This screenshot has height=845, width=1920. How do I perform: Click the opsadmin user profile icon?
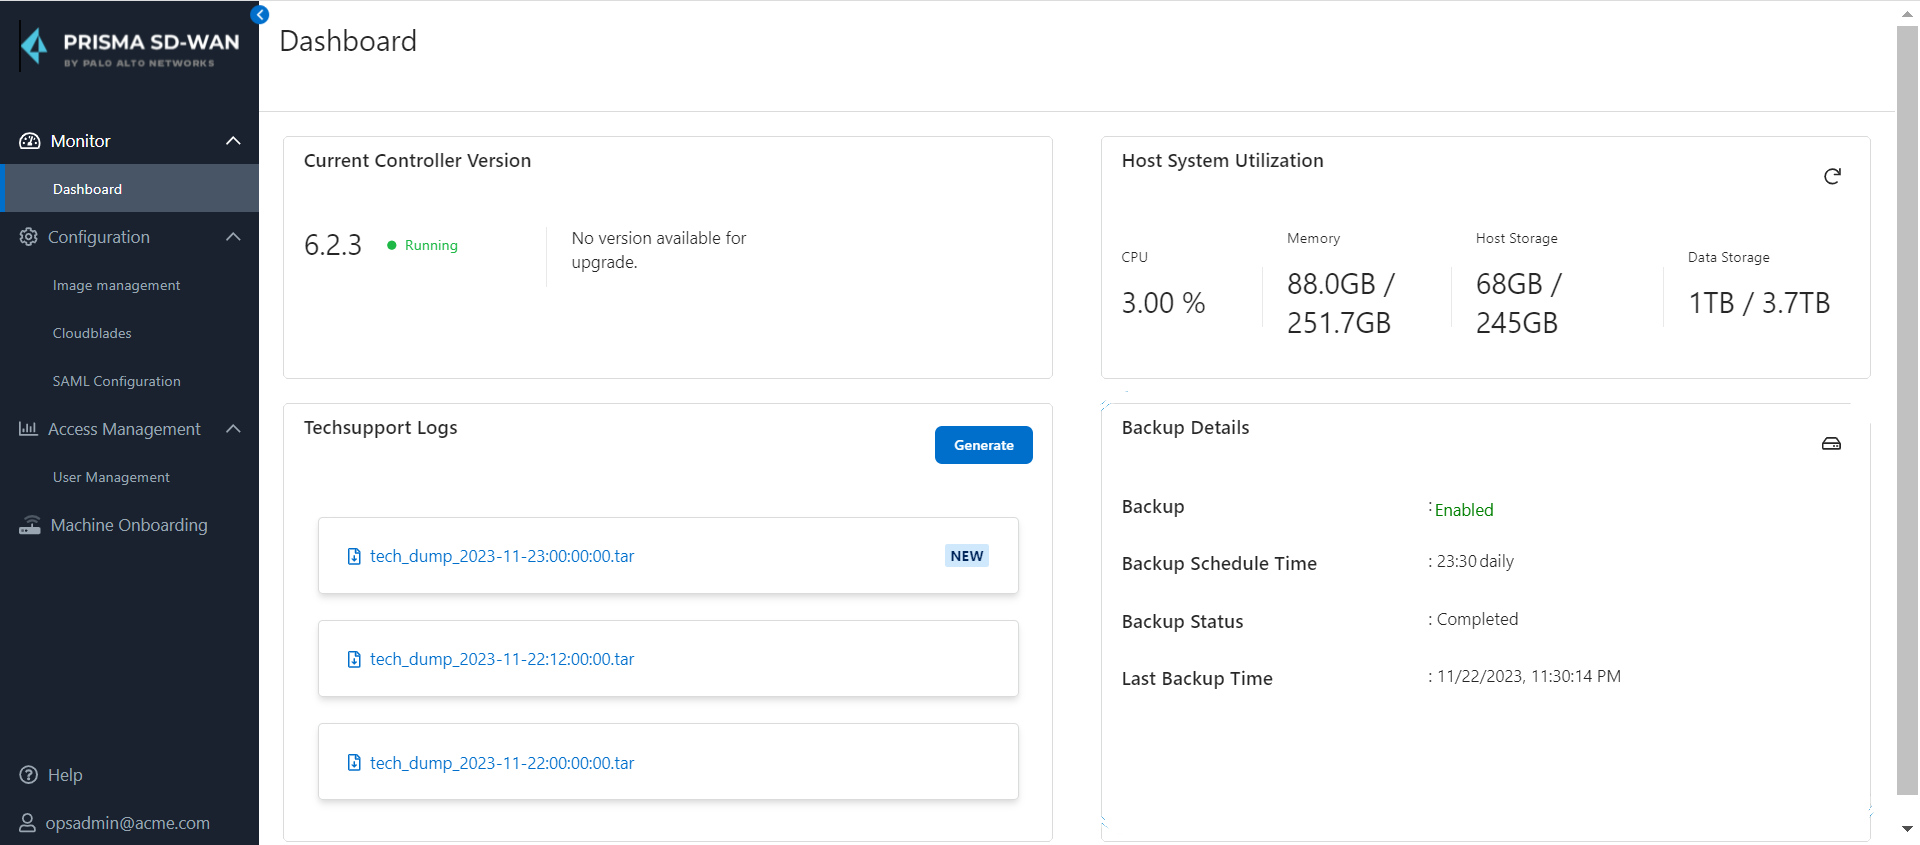point(27,823)
